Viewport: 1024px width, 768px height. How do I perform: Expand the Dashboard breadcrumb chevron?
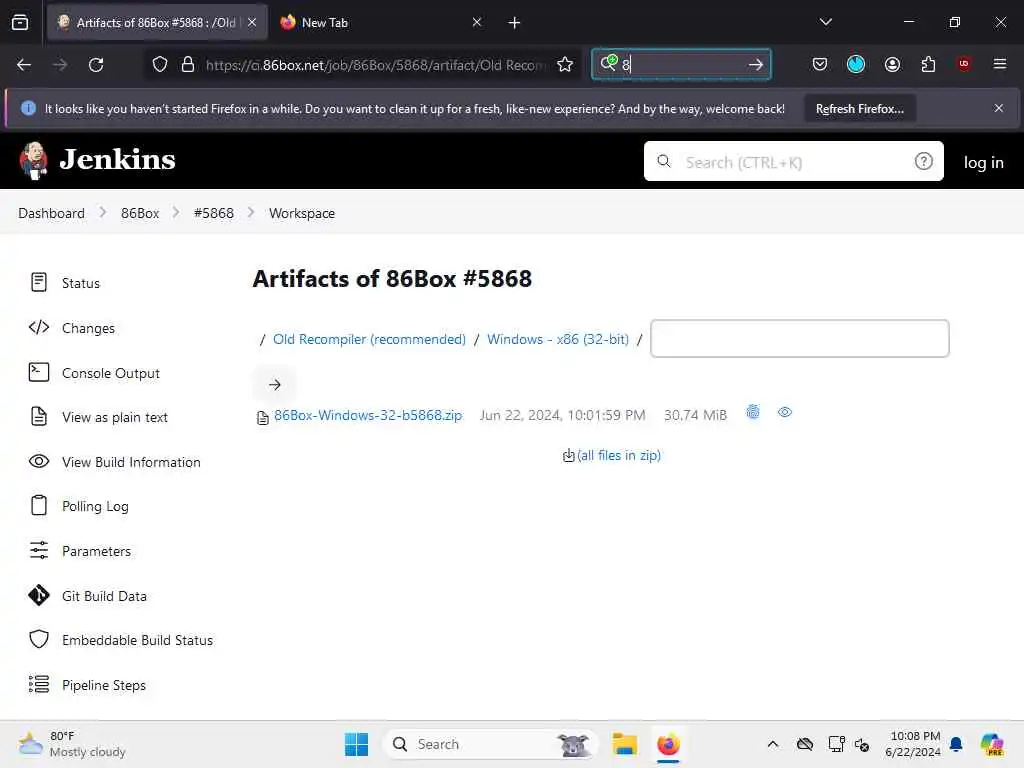(103, 212)
